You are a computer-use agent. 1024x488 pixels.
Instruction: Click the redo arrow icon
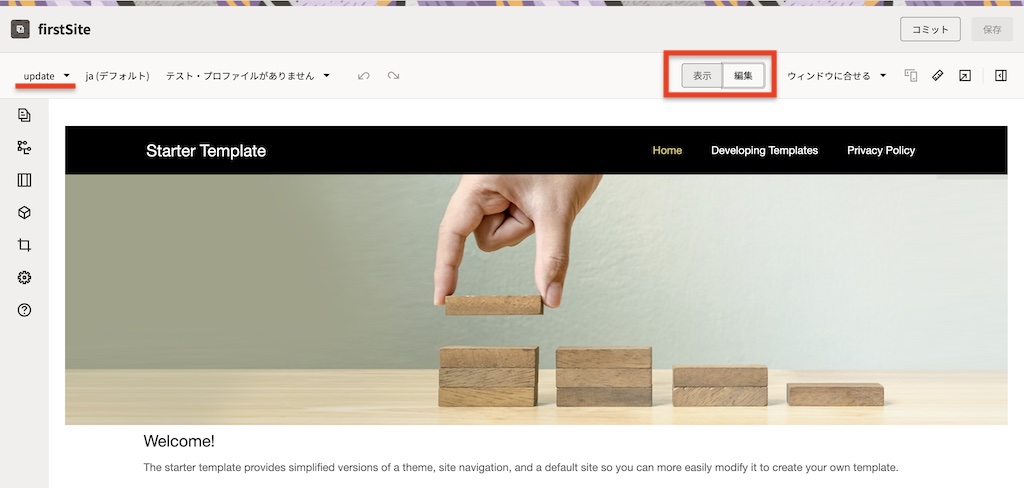(393, 76)
